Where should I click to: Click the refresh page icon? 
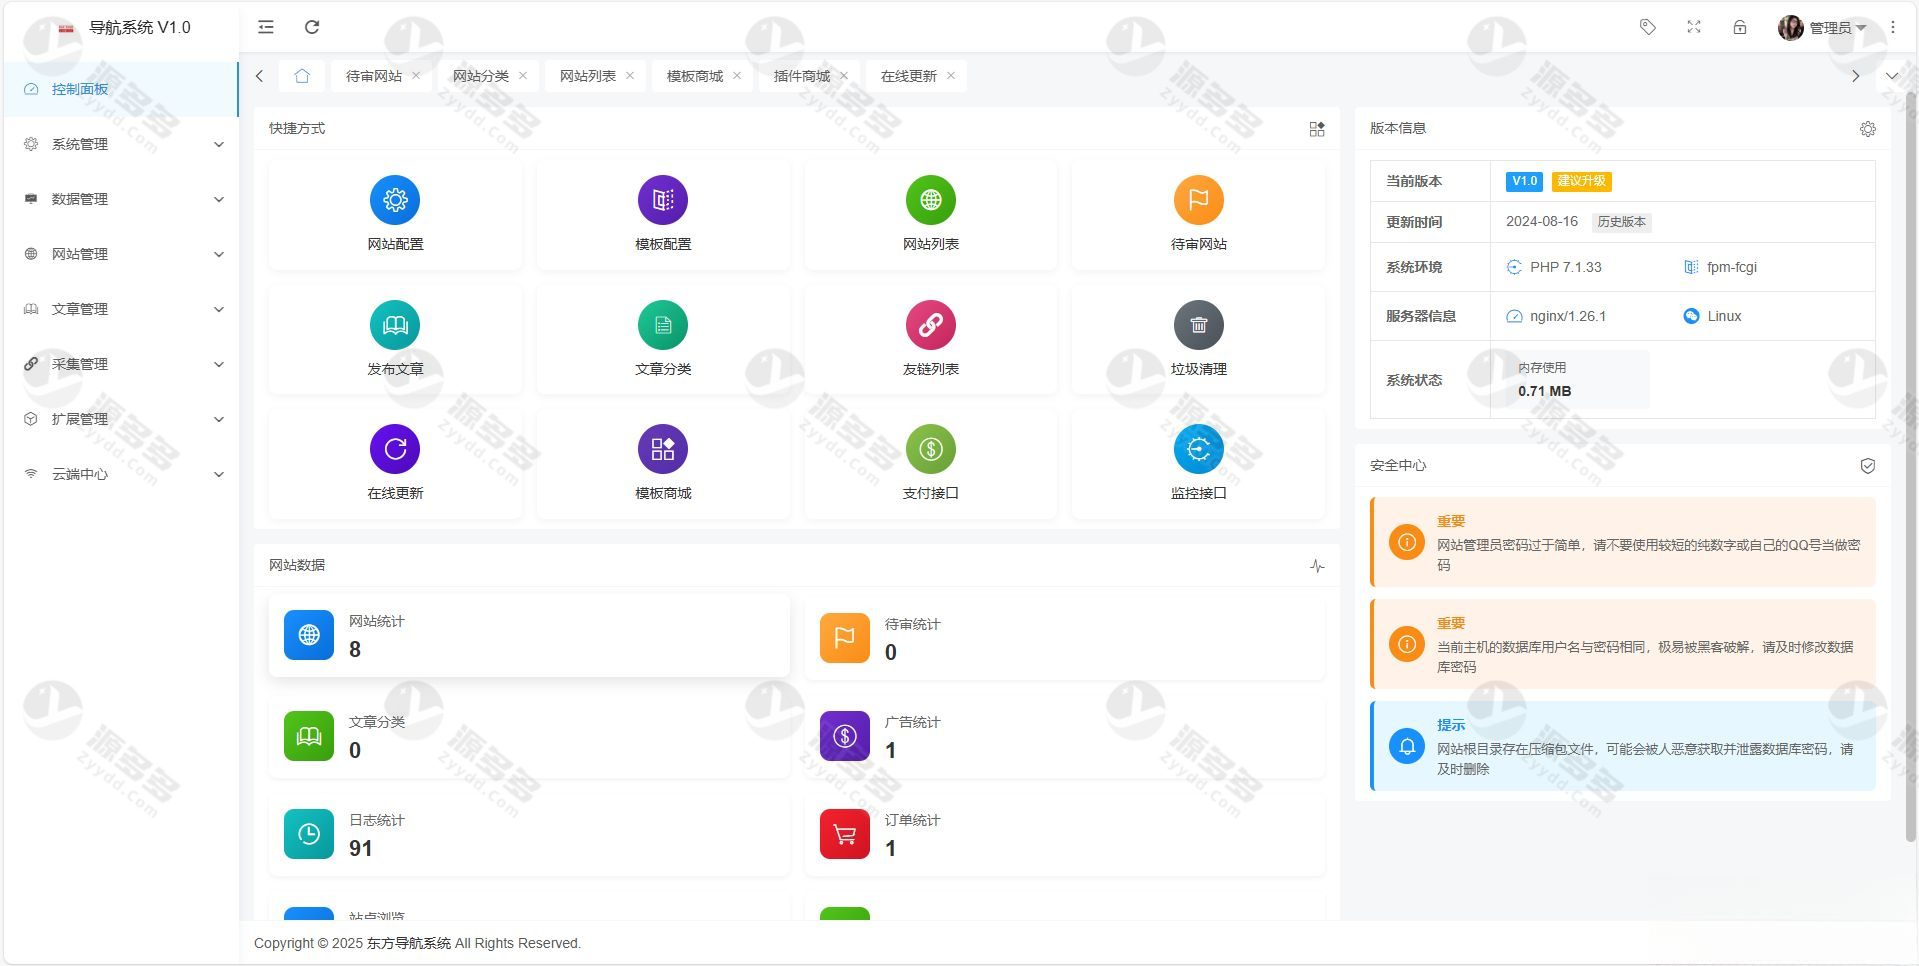312,27
